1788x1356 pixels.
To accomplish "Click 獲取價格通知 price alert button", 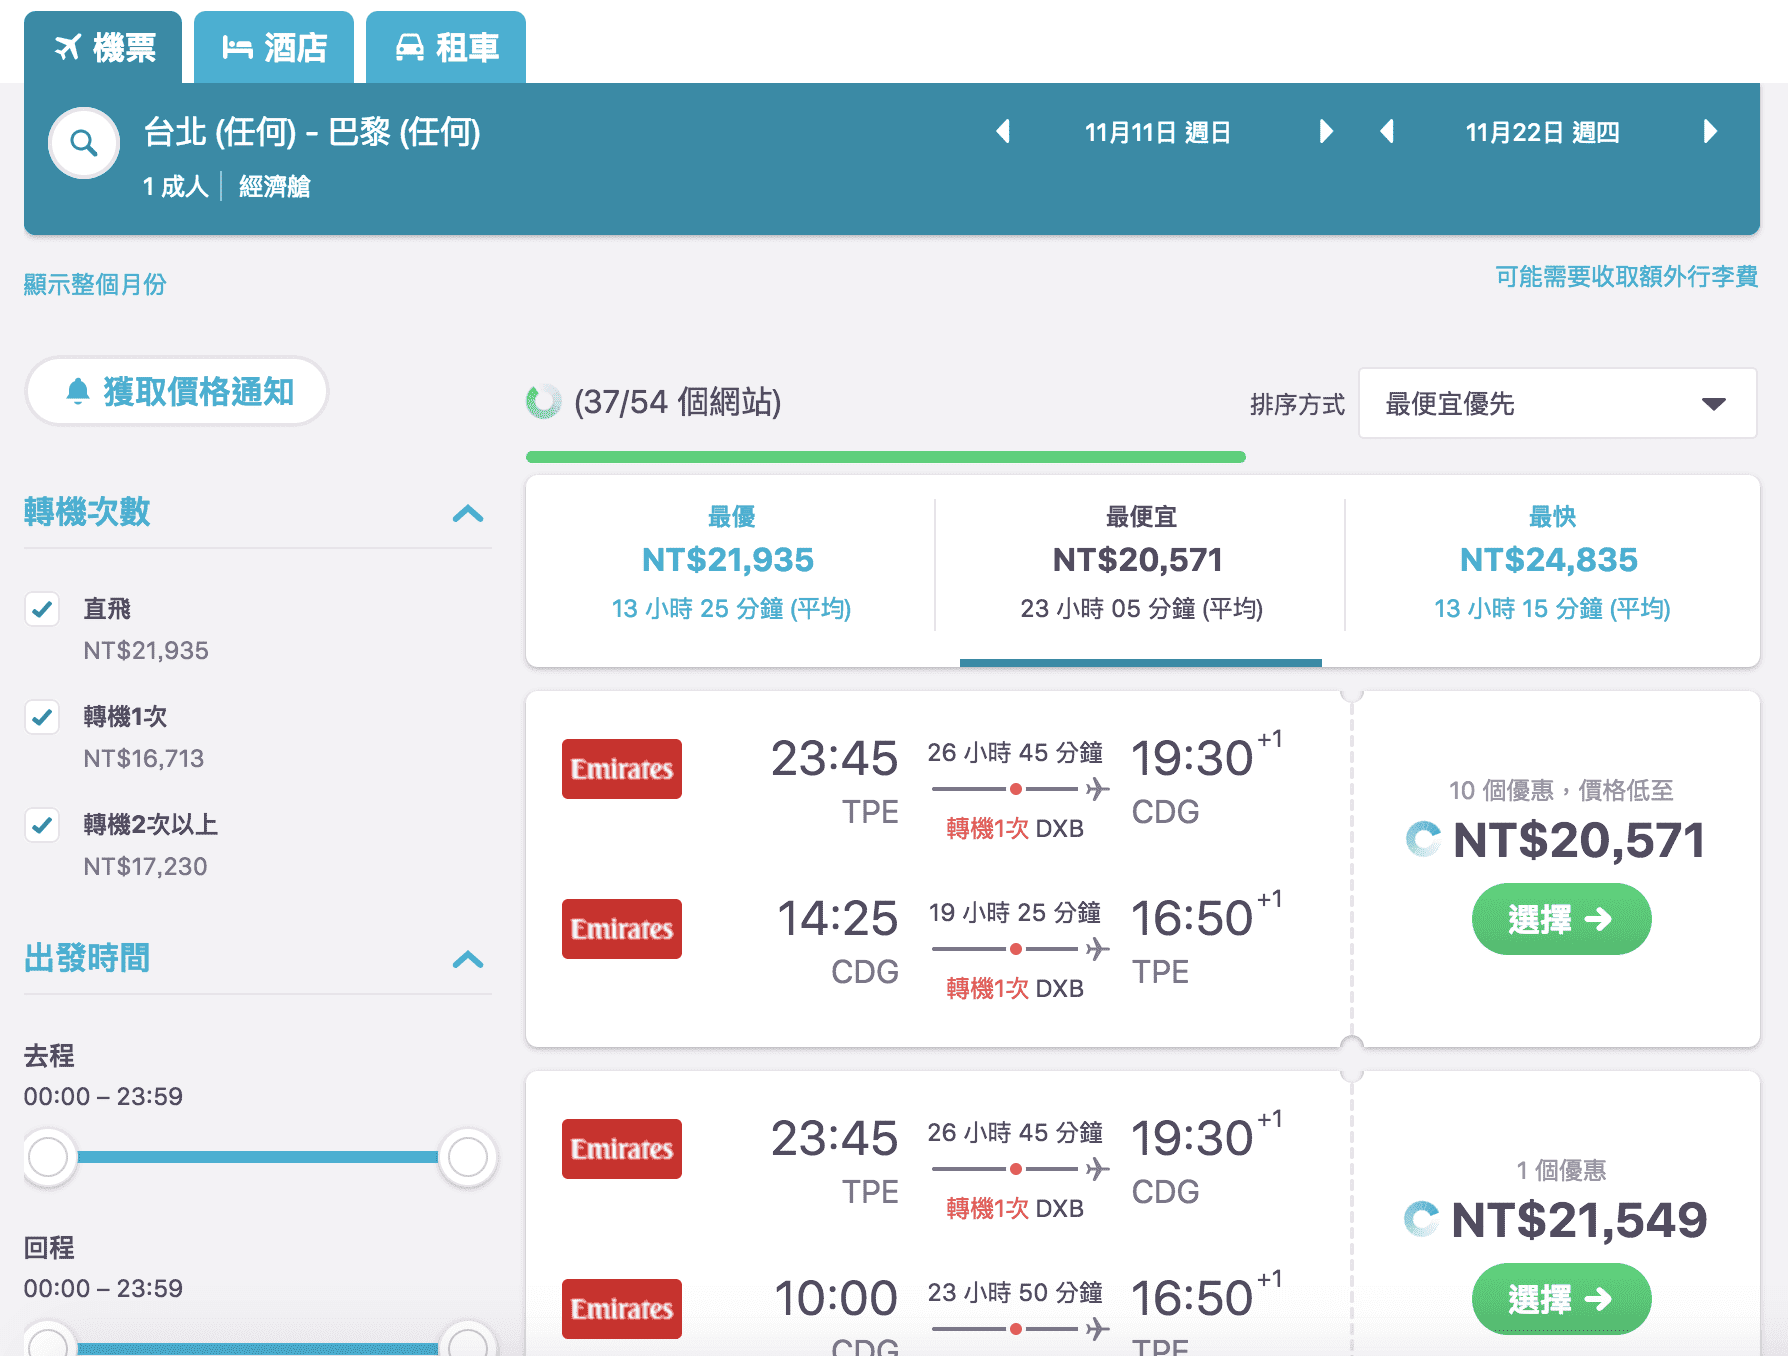I will (177, 391).
